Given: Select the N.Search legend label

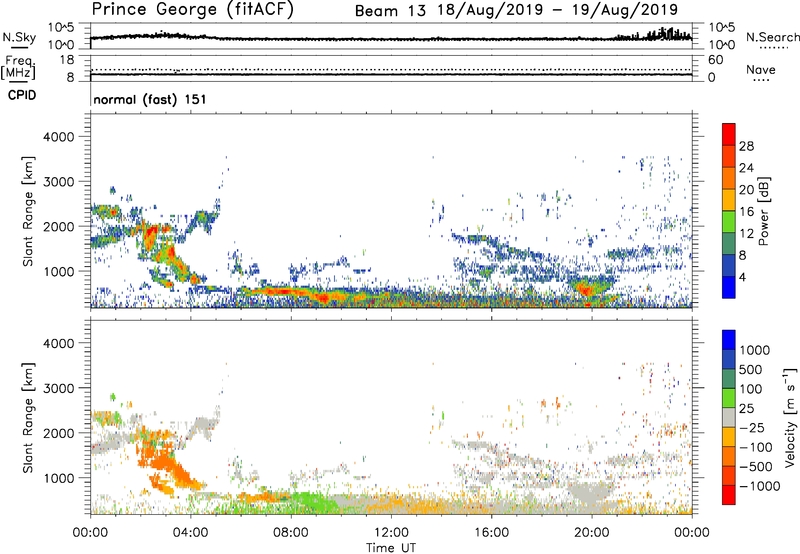Looking at the screenshot, I should (x=772, y=37).
